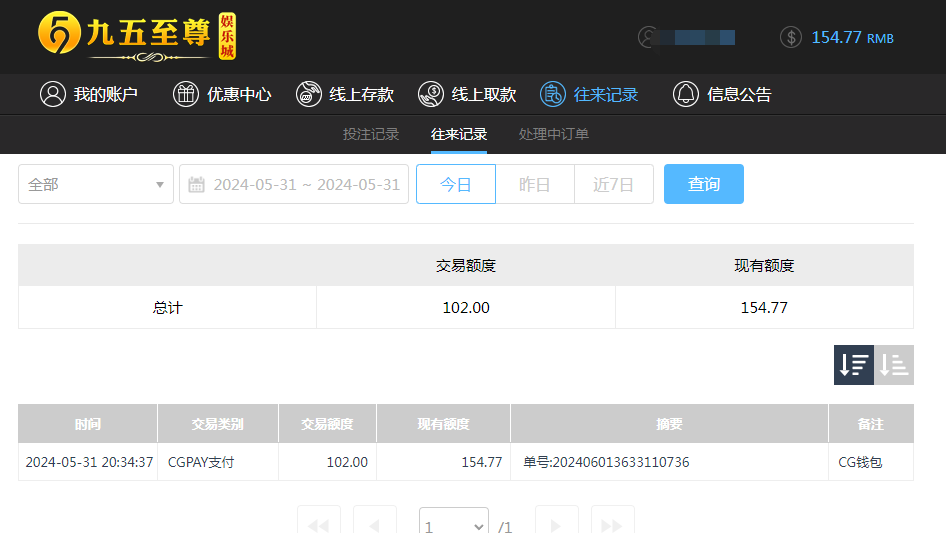Image resolution: width=946 pixels, height=533 pixels.
Task: Click the order number 单号:202406013633110736
Action: [606, 462]
